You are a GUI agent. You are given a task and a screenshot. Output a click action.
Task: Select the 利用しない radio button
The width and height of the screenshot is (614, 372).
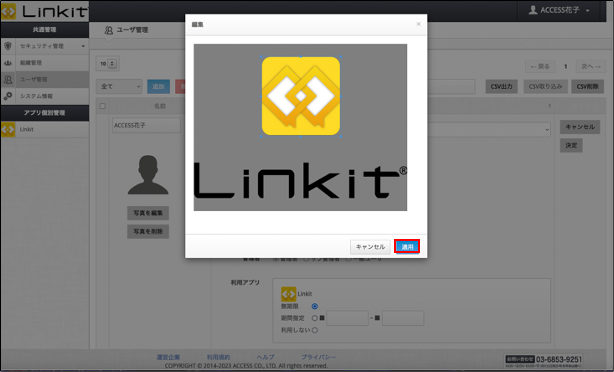314,330
